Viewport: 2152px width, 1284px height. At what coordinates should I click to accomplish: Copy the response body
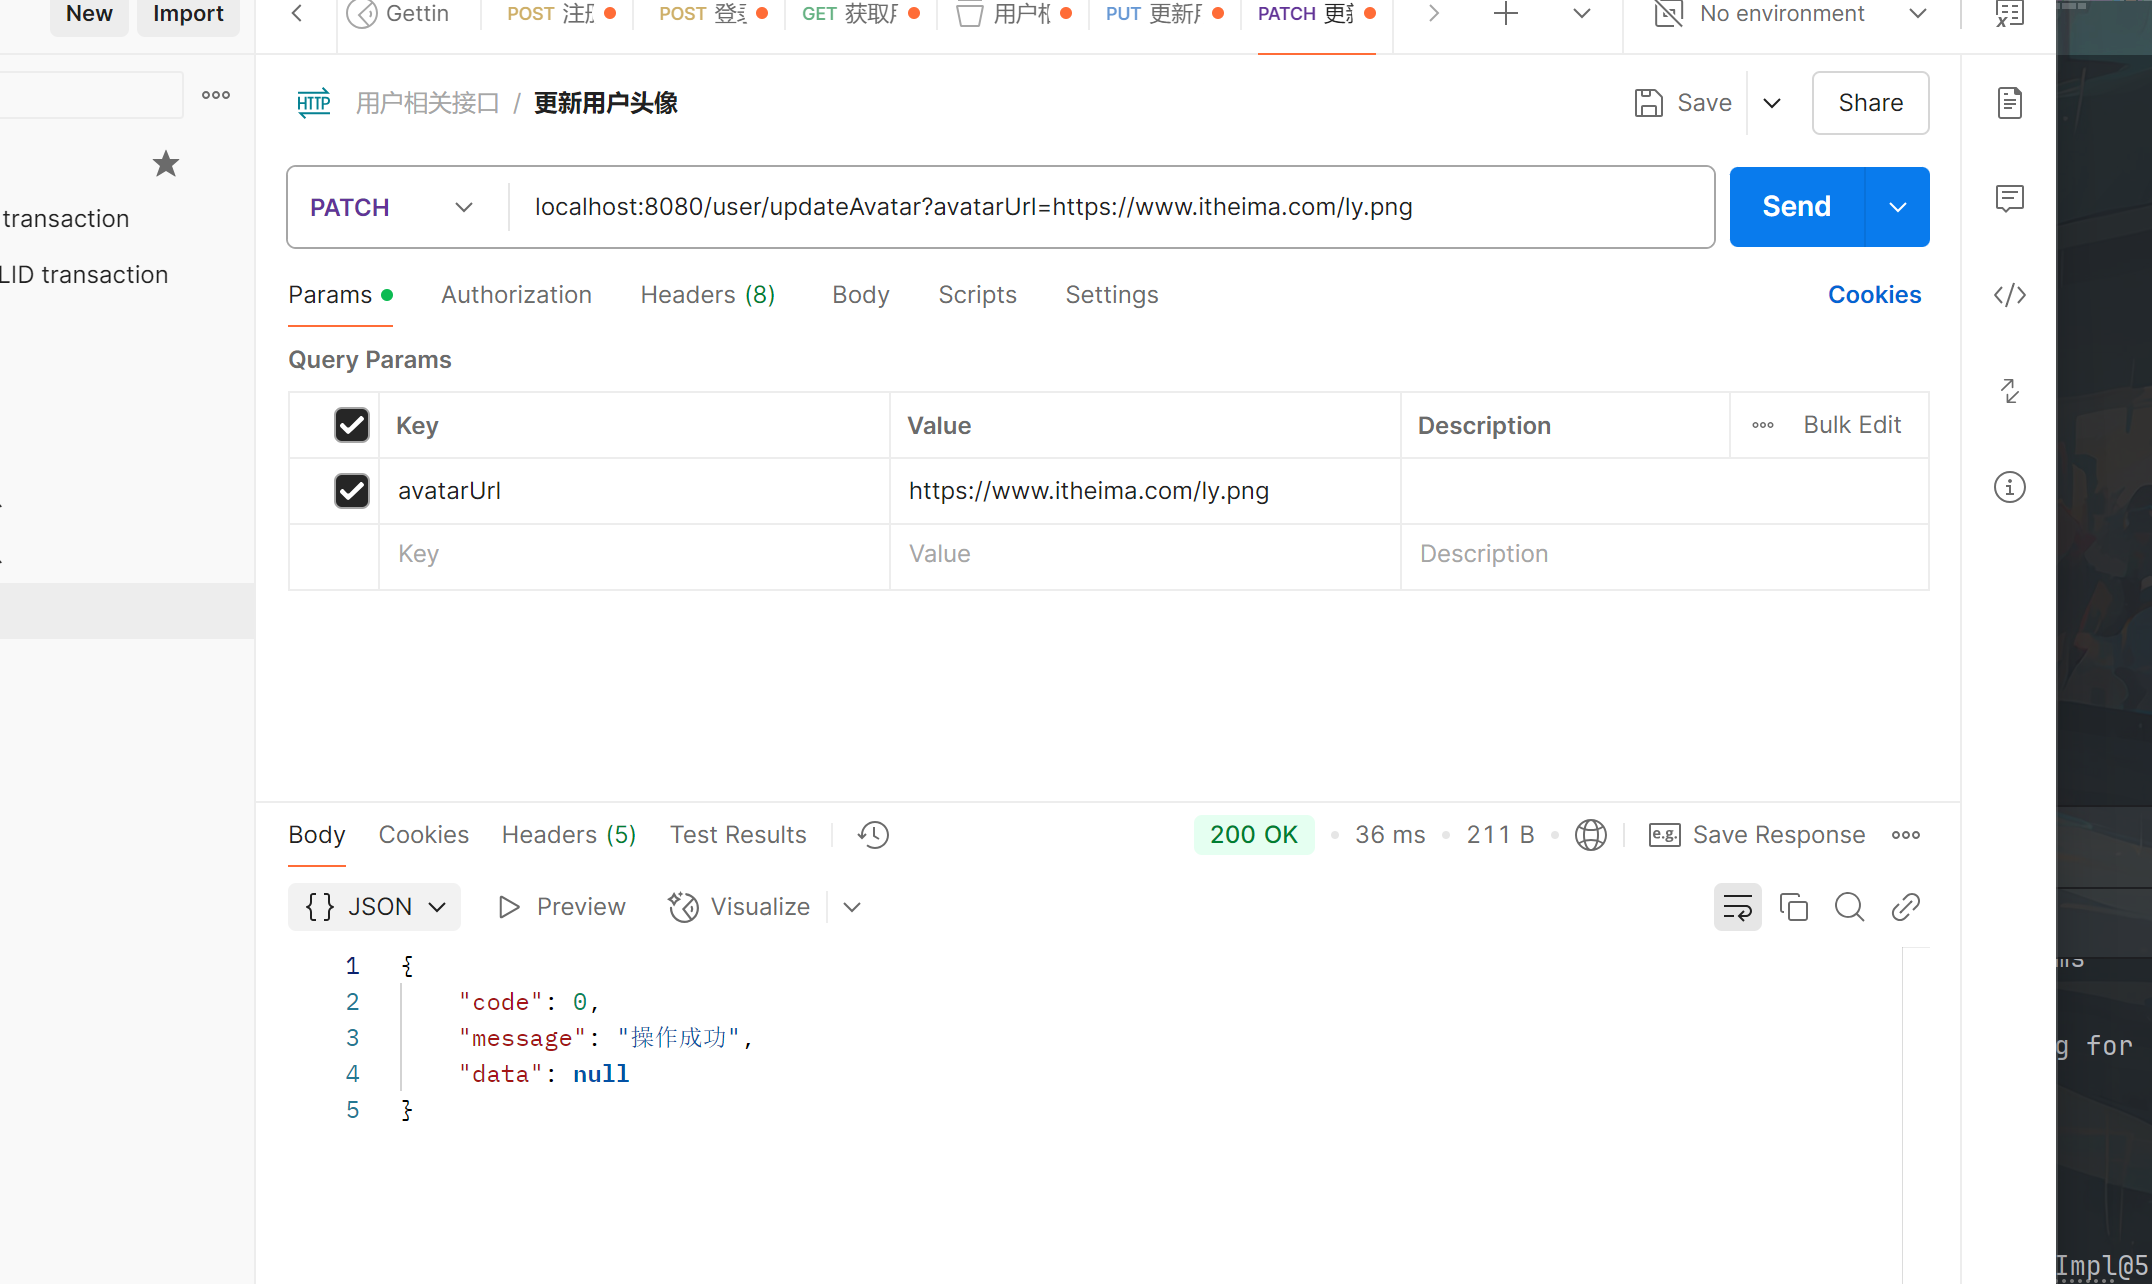coord(1793,907)
